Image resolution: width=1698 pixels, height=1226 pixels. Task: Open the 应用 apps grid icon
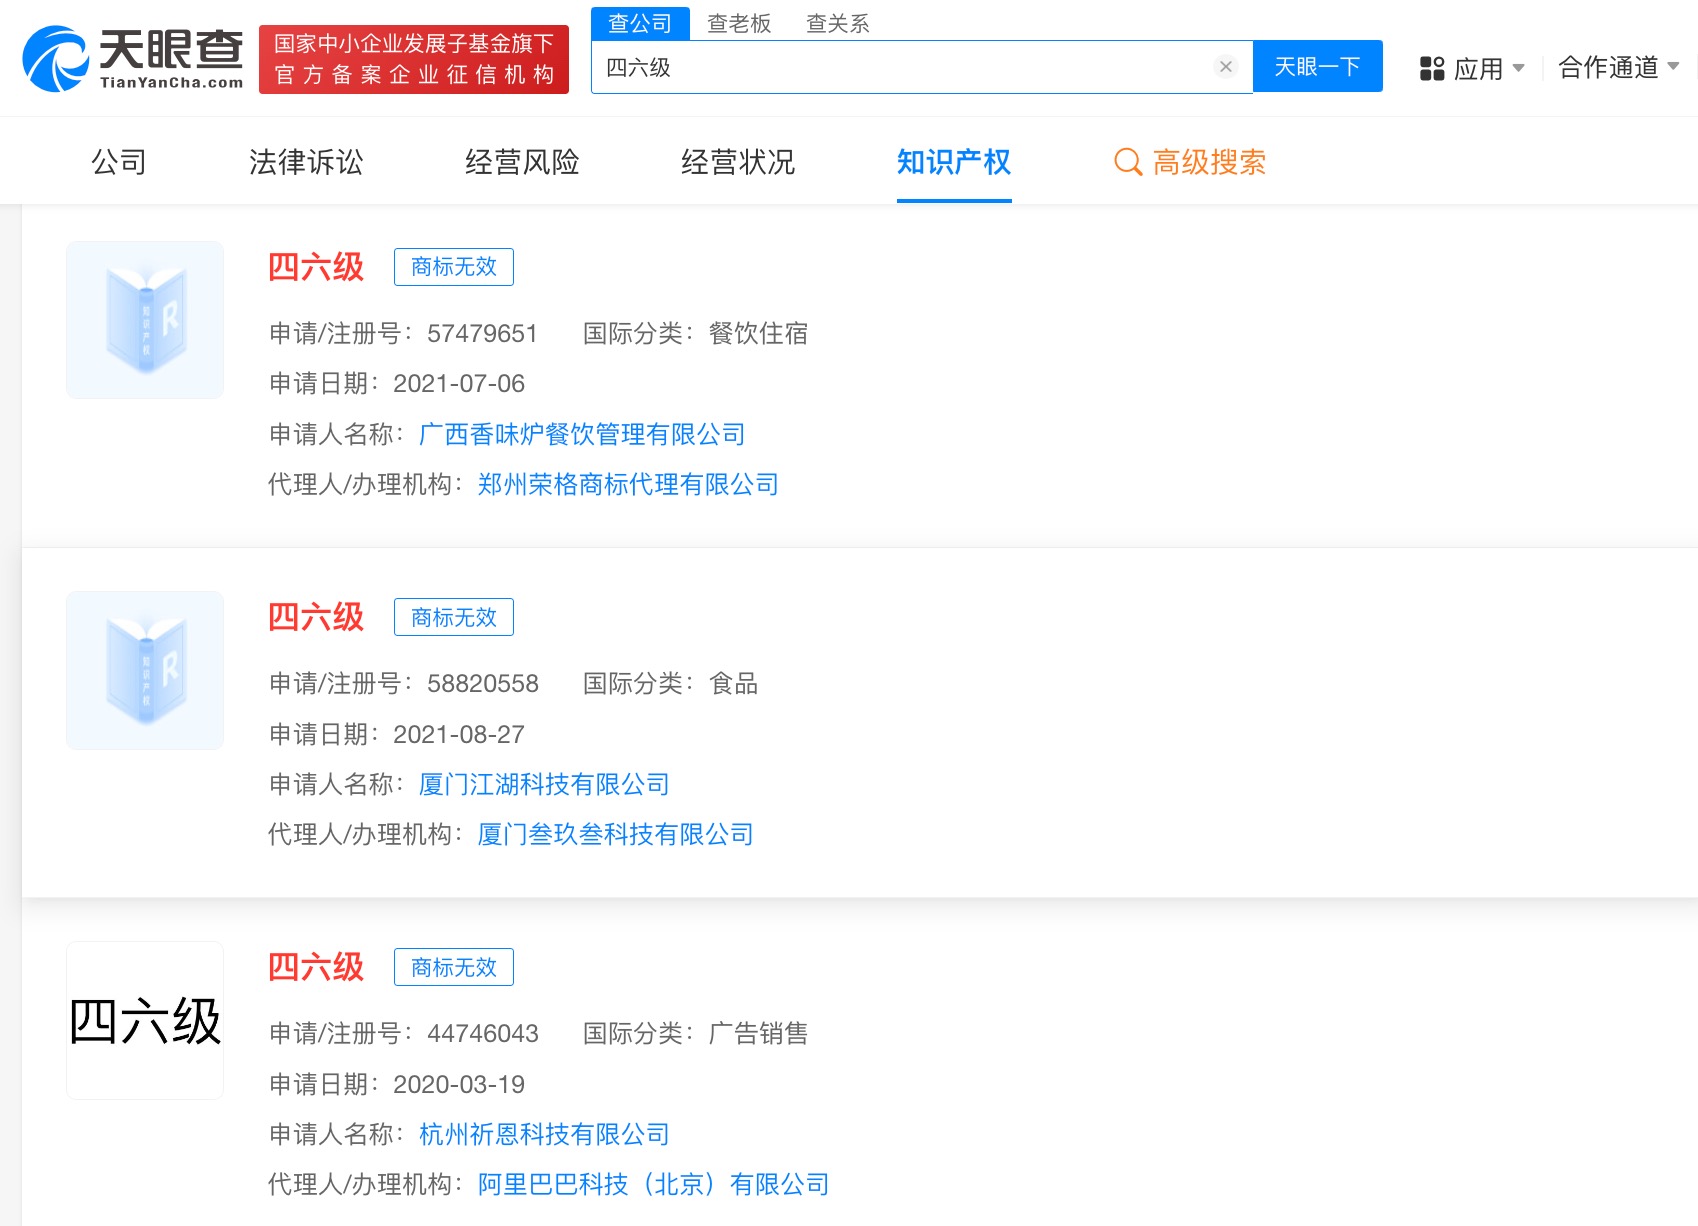(1432, 68)
